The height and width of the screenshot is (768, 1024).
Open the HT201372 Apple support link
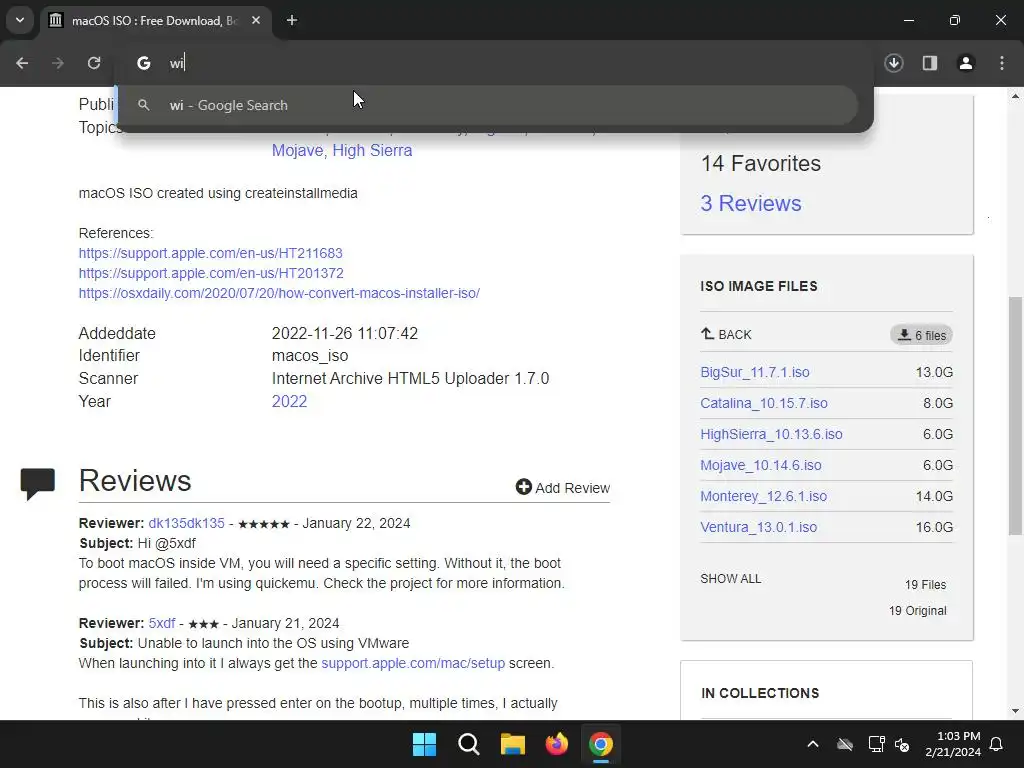point(211,273)
